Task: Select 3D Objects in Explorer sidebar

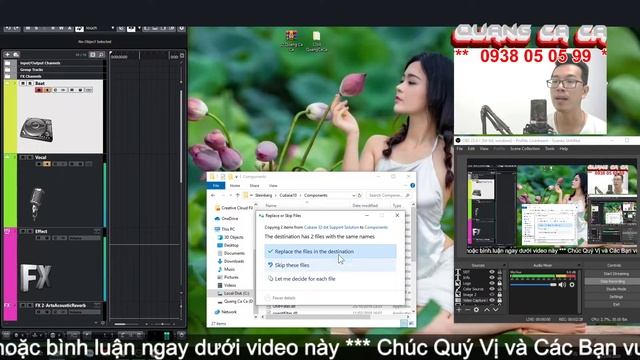Action: [231, 237]
